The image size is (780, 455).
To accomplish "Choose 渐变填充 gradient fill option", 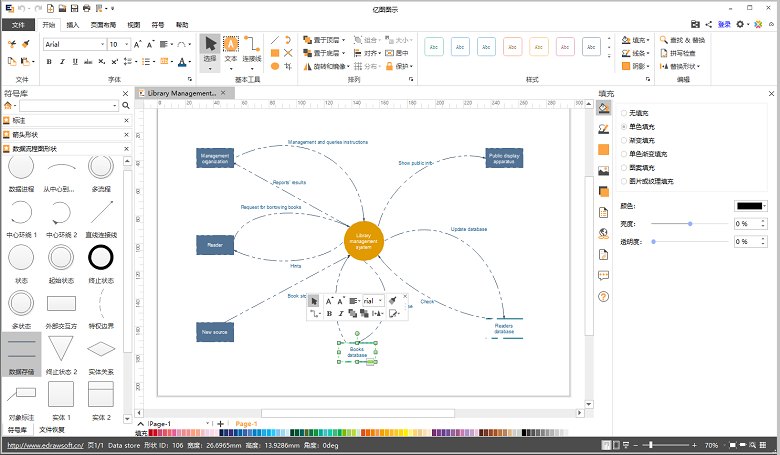I will pos(625,140).
